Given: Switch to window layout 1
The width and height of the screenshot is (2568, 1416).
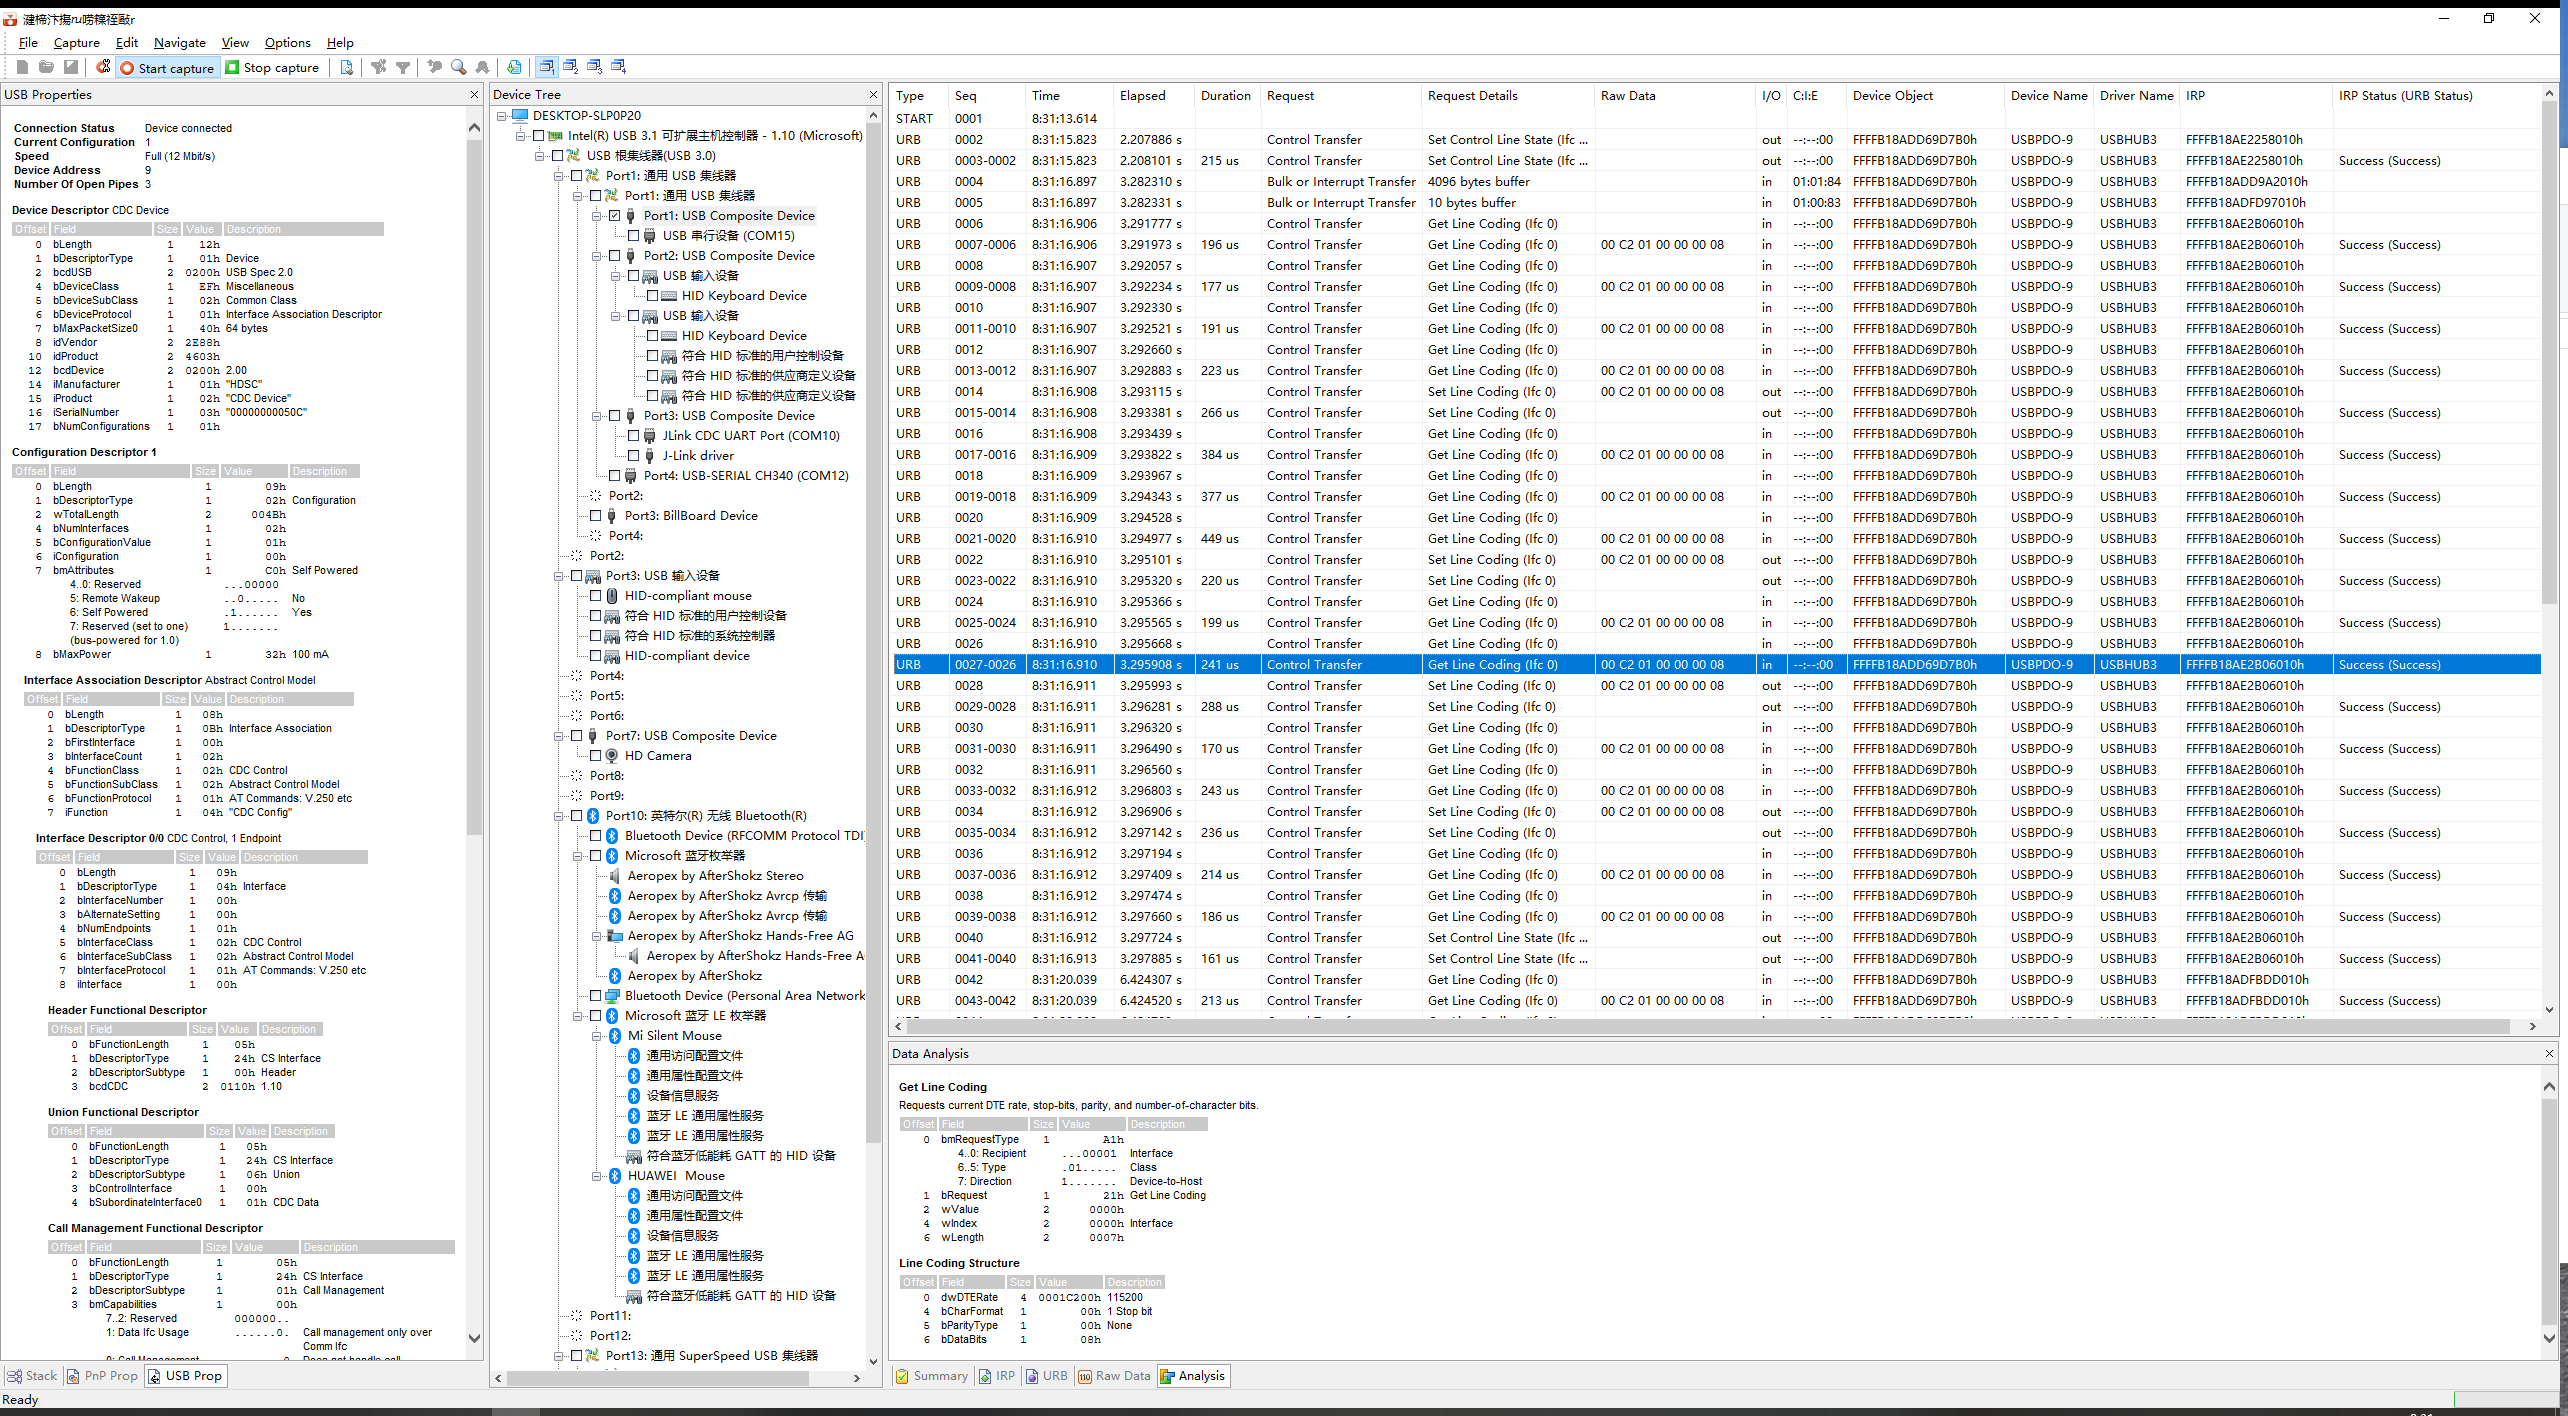Looking at the screenshot, I should [546, 67].
